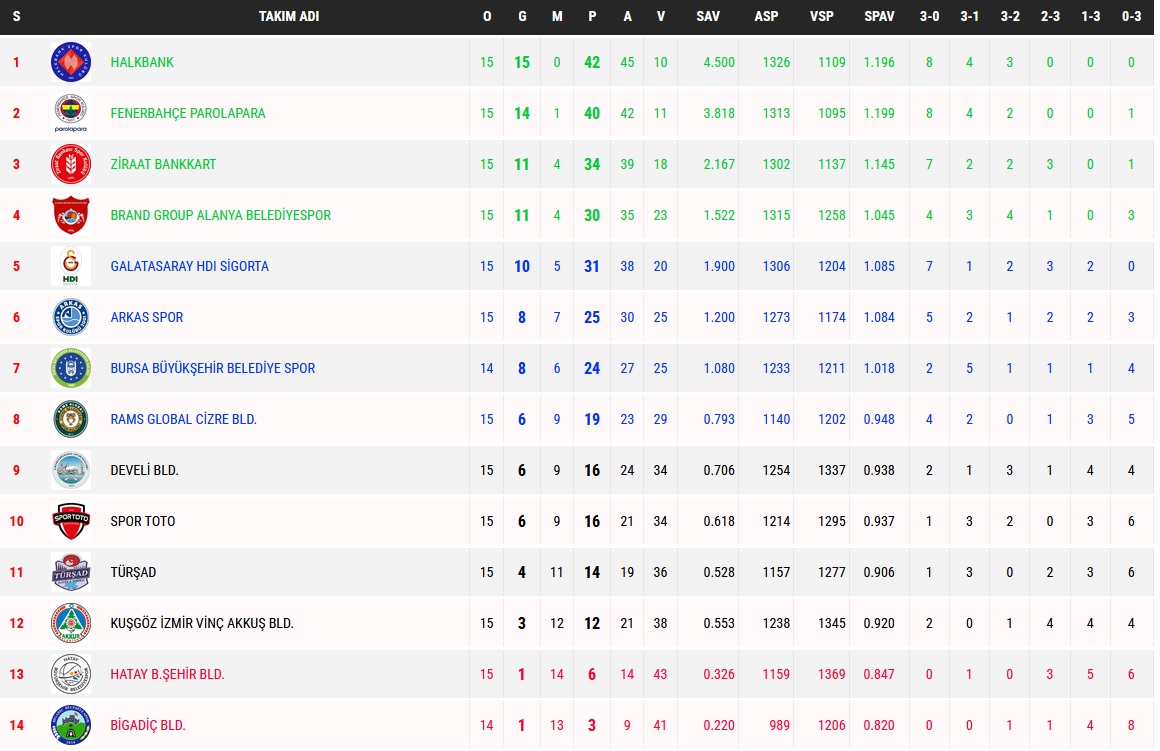Select the Türşad team logo
Viewport: 1160px width, 751px height.
coord(71,572)
